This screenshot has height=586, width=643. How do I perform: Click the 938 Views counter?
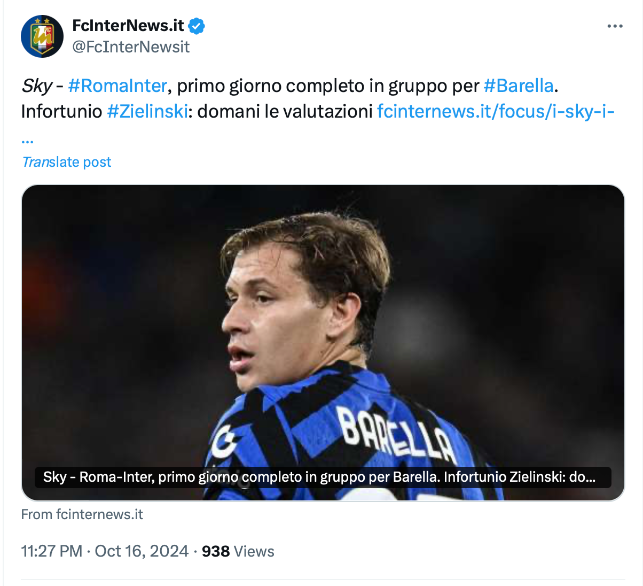pyautogui.click(x=238, y=551)
